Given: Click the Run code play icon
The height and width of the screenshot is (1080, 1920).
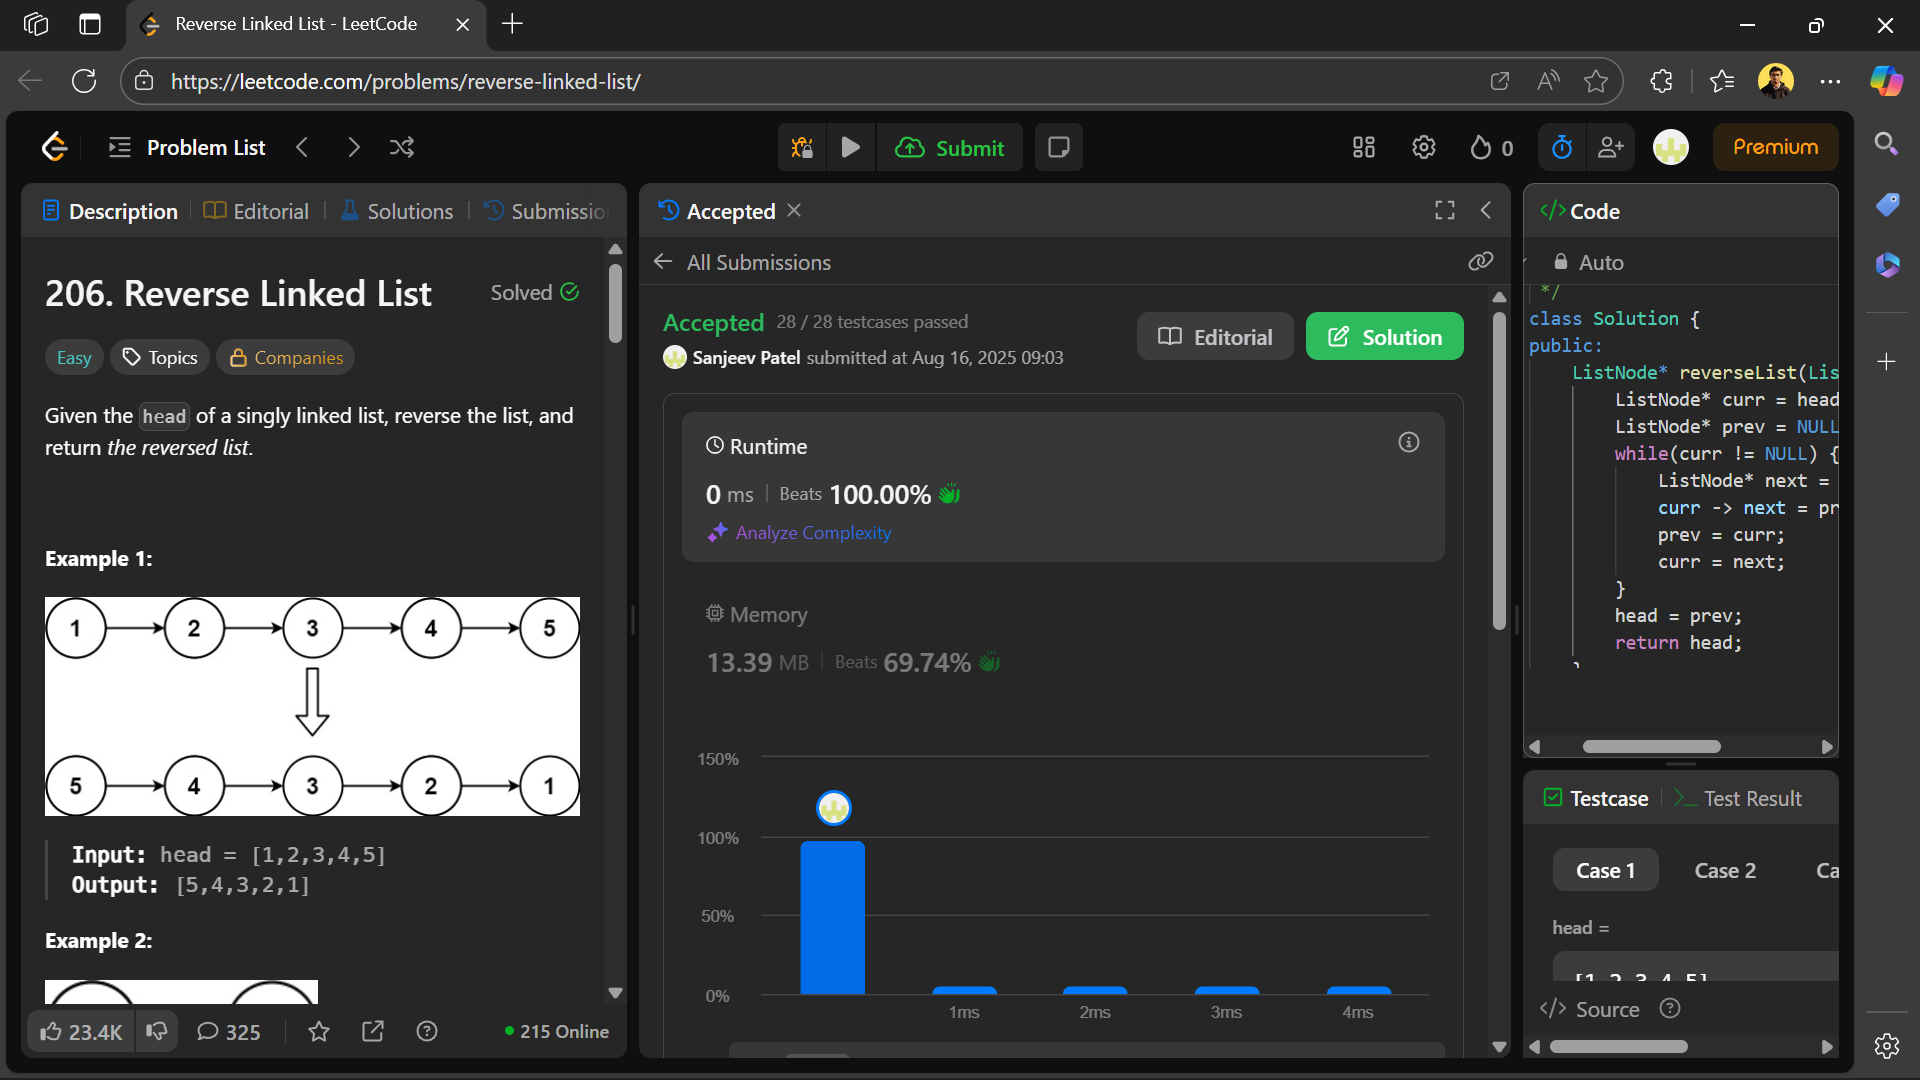Looking at the screenshot, I should (x=851, y=148).
